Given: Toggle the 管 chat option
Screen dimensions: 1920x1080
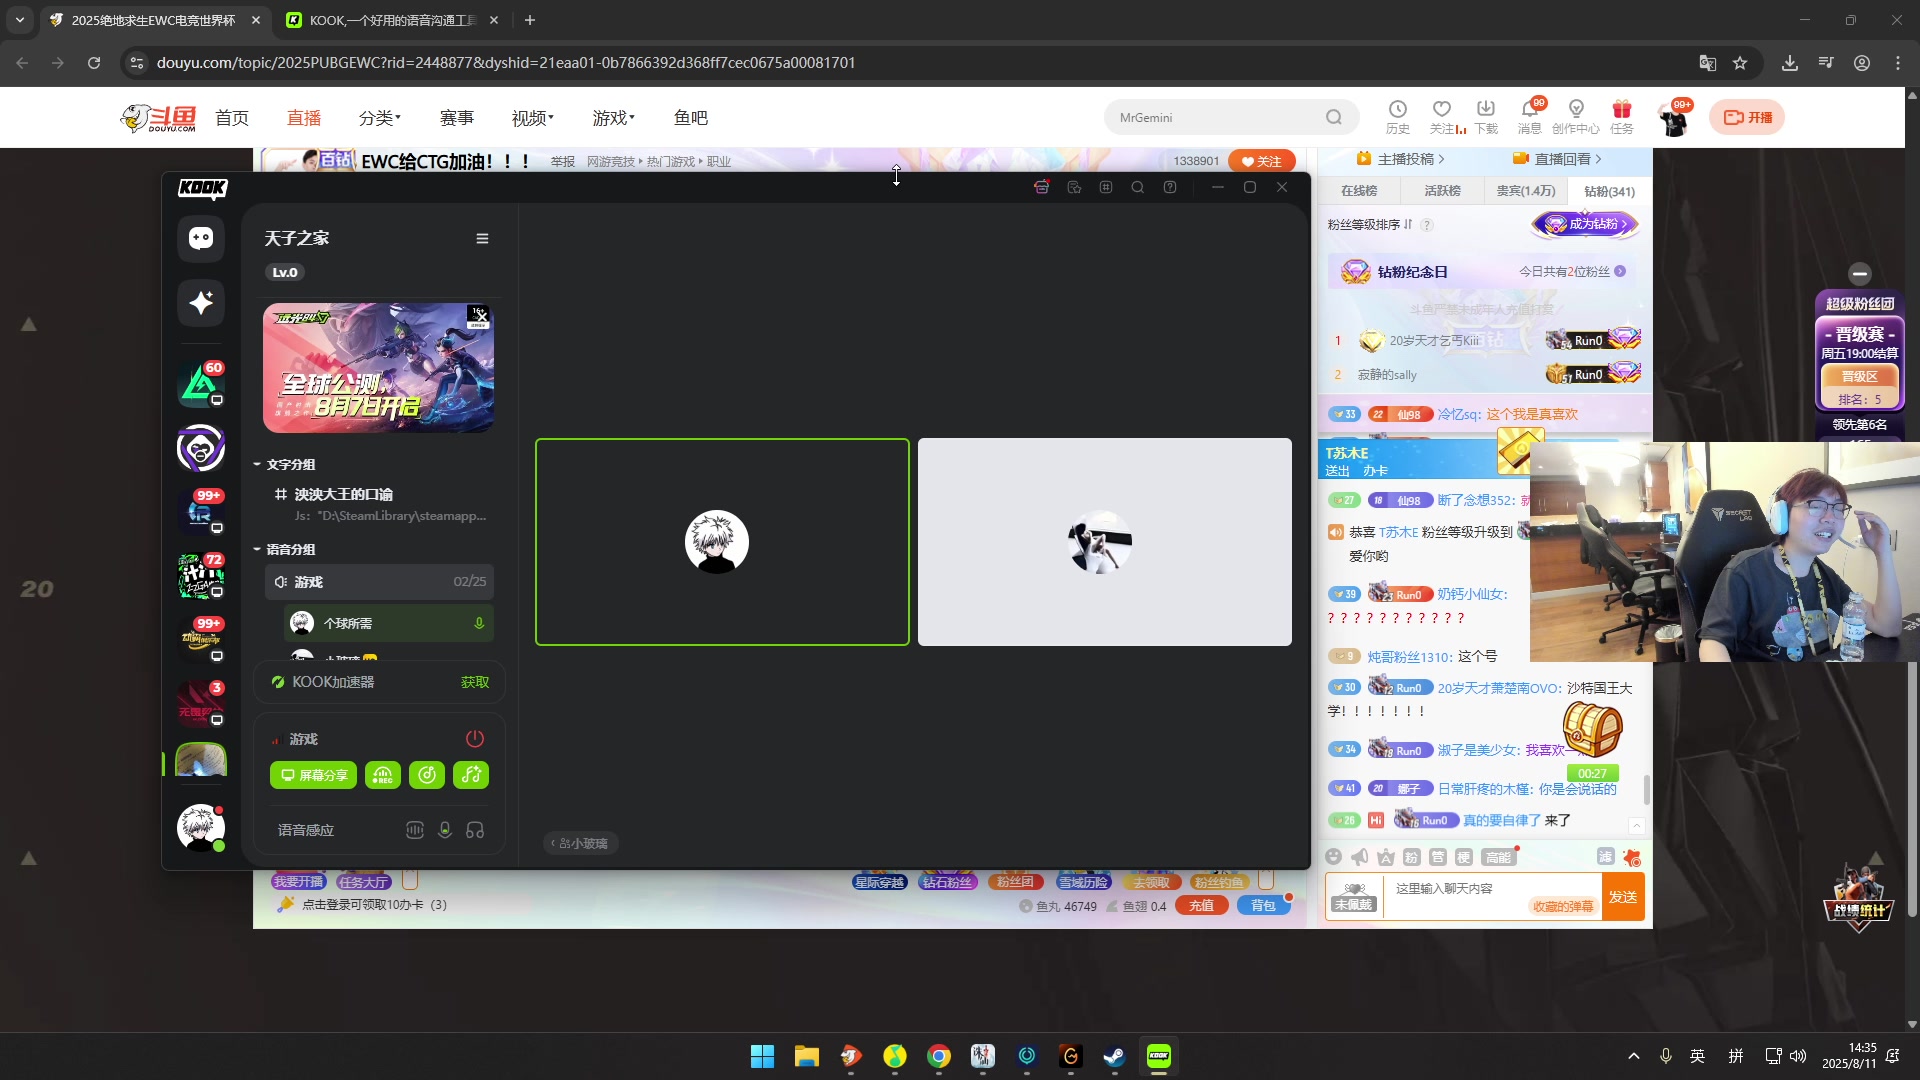Looking at the screenshot, I should coord(1437,857).
